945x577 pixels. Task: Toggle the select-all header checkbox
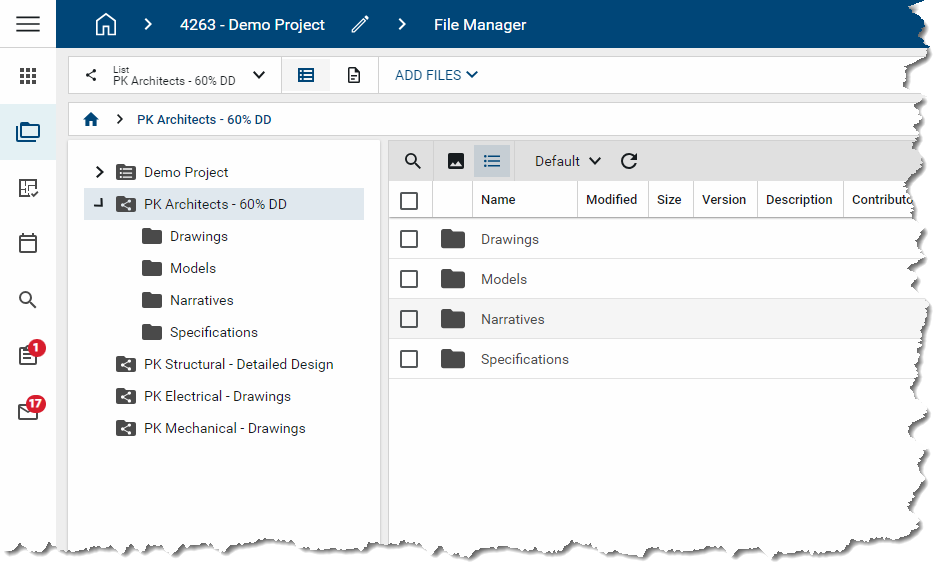[x=409, y=200]
